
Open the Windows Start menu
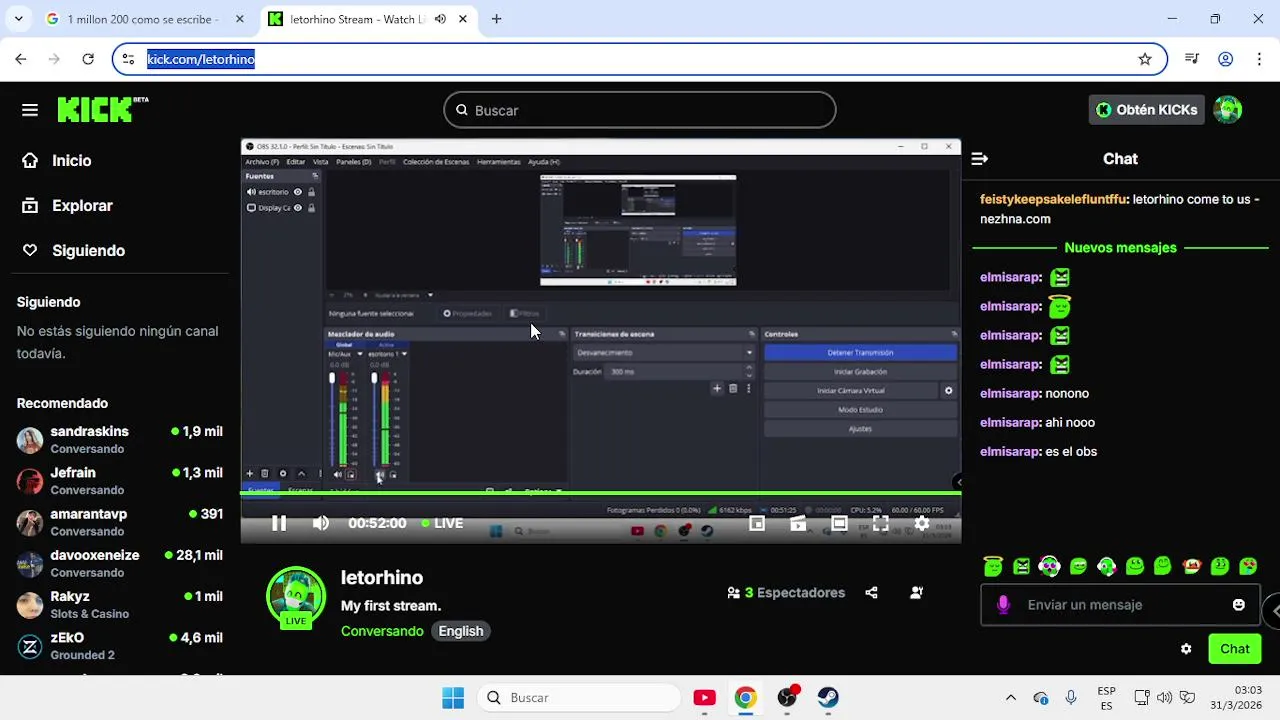[x=453, y=697]
